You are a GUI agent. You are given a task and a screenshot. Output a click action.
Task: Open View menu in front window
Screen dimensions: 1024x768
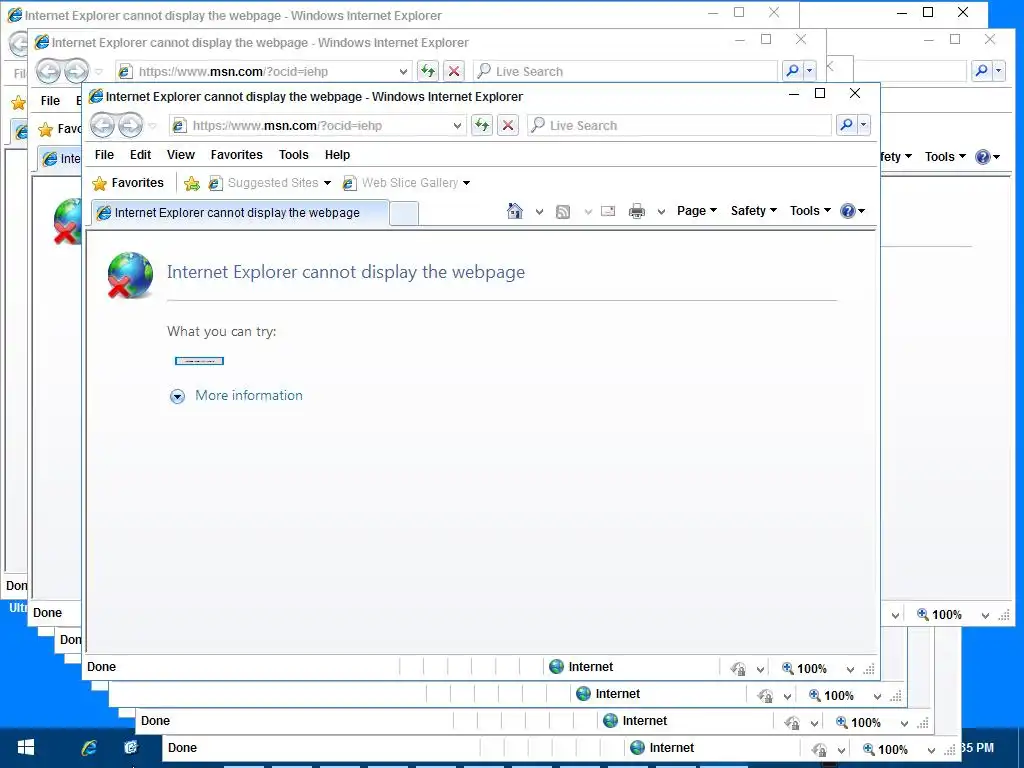click(181, 155)
